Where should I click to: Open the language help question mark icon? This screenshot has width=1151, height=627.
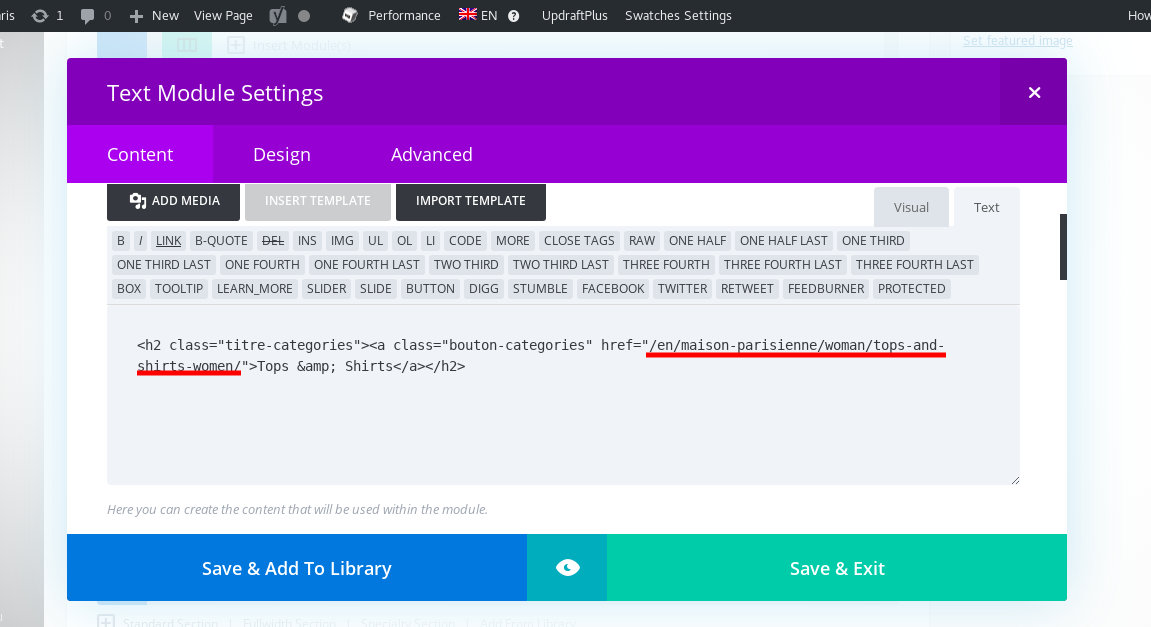pos(514,15)
